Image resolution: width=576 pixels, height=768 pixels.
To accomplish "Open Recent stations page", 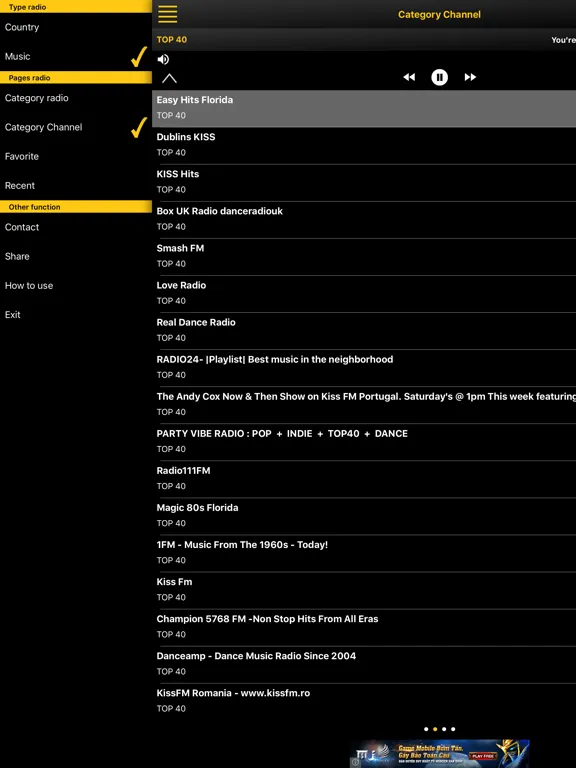I will tap(76, 186).
